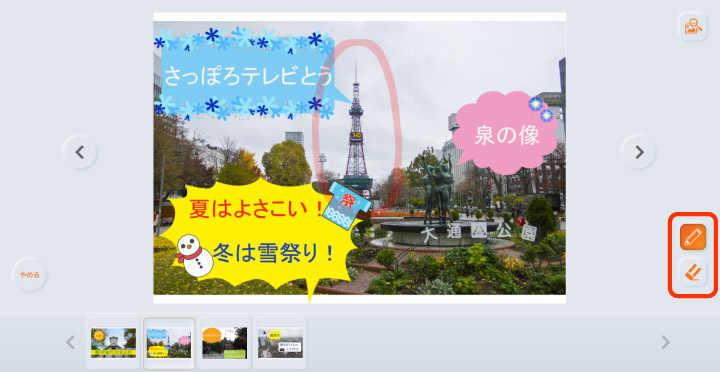Open the fourth thumbnail of city view

click(280, 343)
